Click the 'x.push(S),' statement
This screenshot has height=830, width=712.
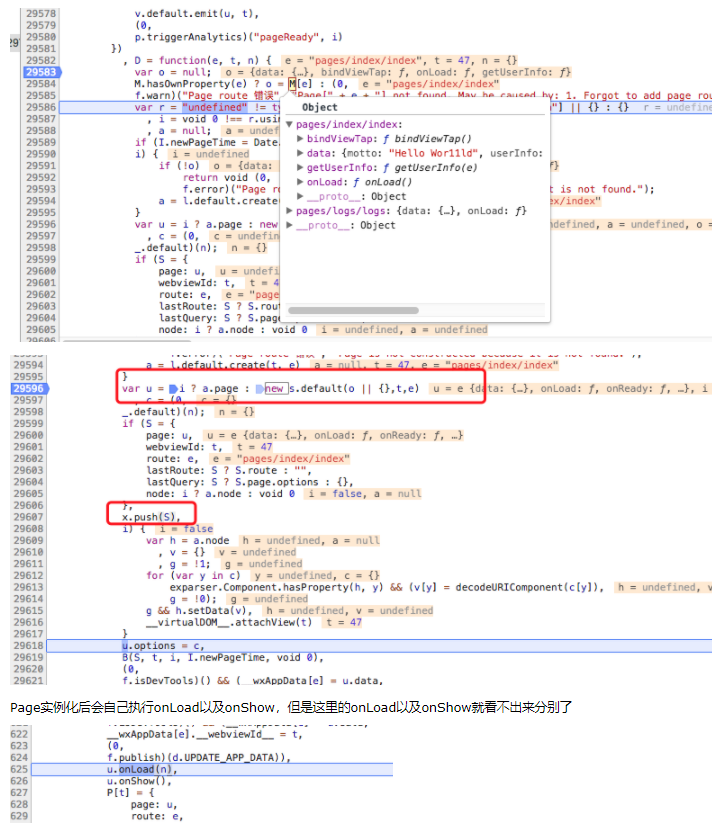click(x=151, y=517)
